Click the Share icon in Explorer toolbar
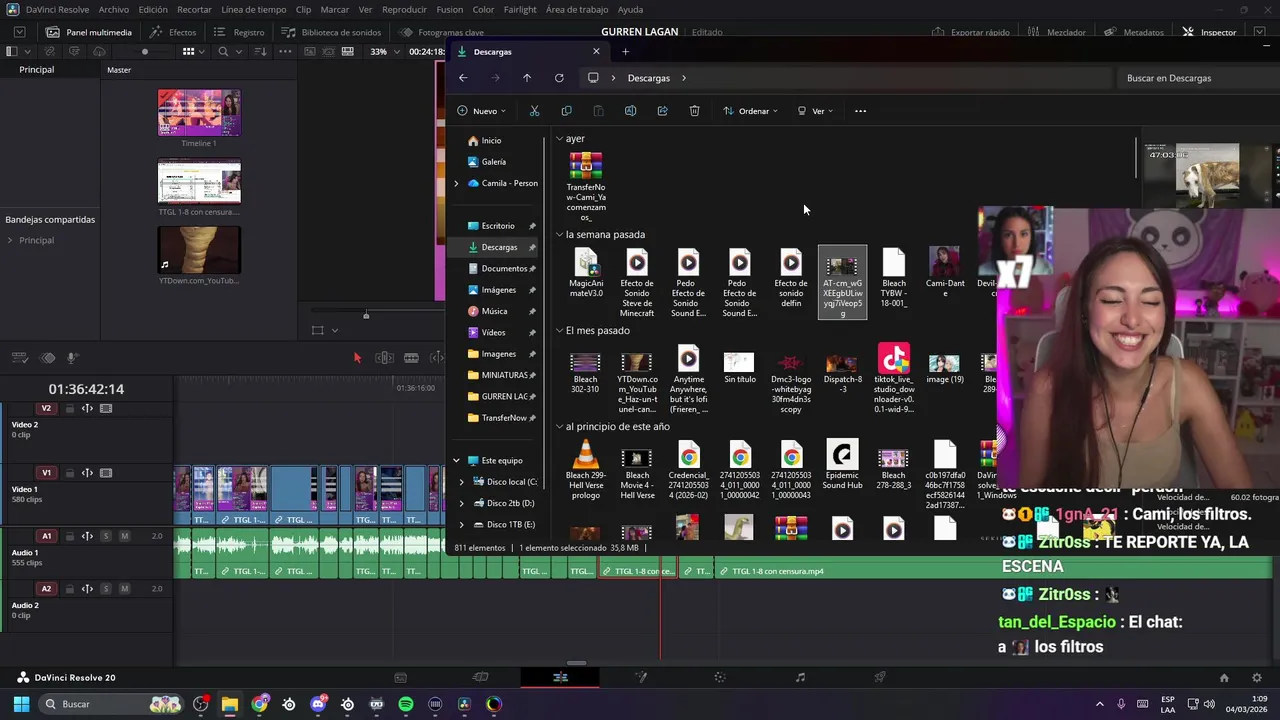The width and height of the screenshot is (1280, 720). 662,111
